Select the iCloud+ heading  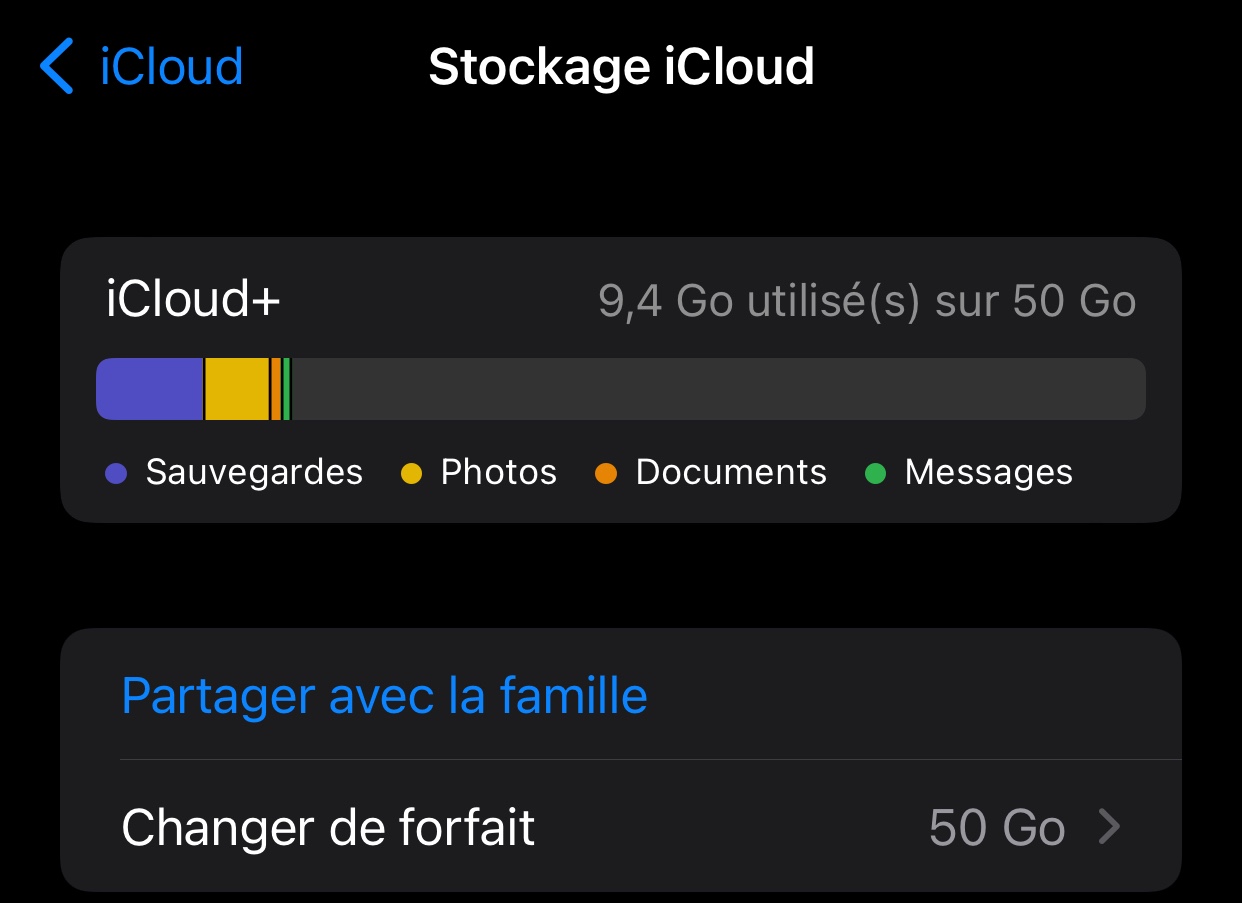[191, 301]
